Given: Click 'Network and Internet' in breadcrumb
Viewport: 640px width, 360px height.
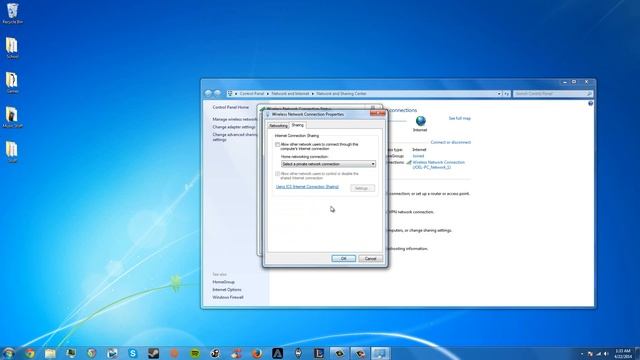Looking at the screenshot, I should pos(290,93).
